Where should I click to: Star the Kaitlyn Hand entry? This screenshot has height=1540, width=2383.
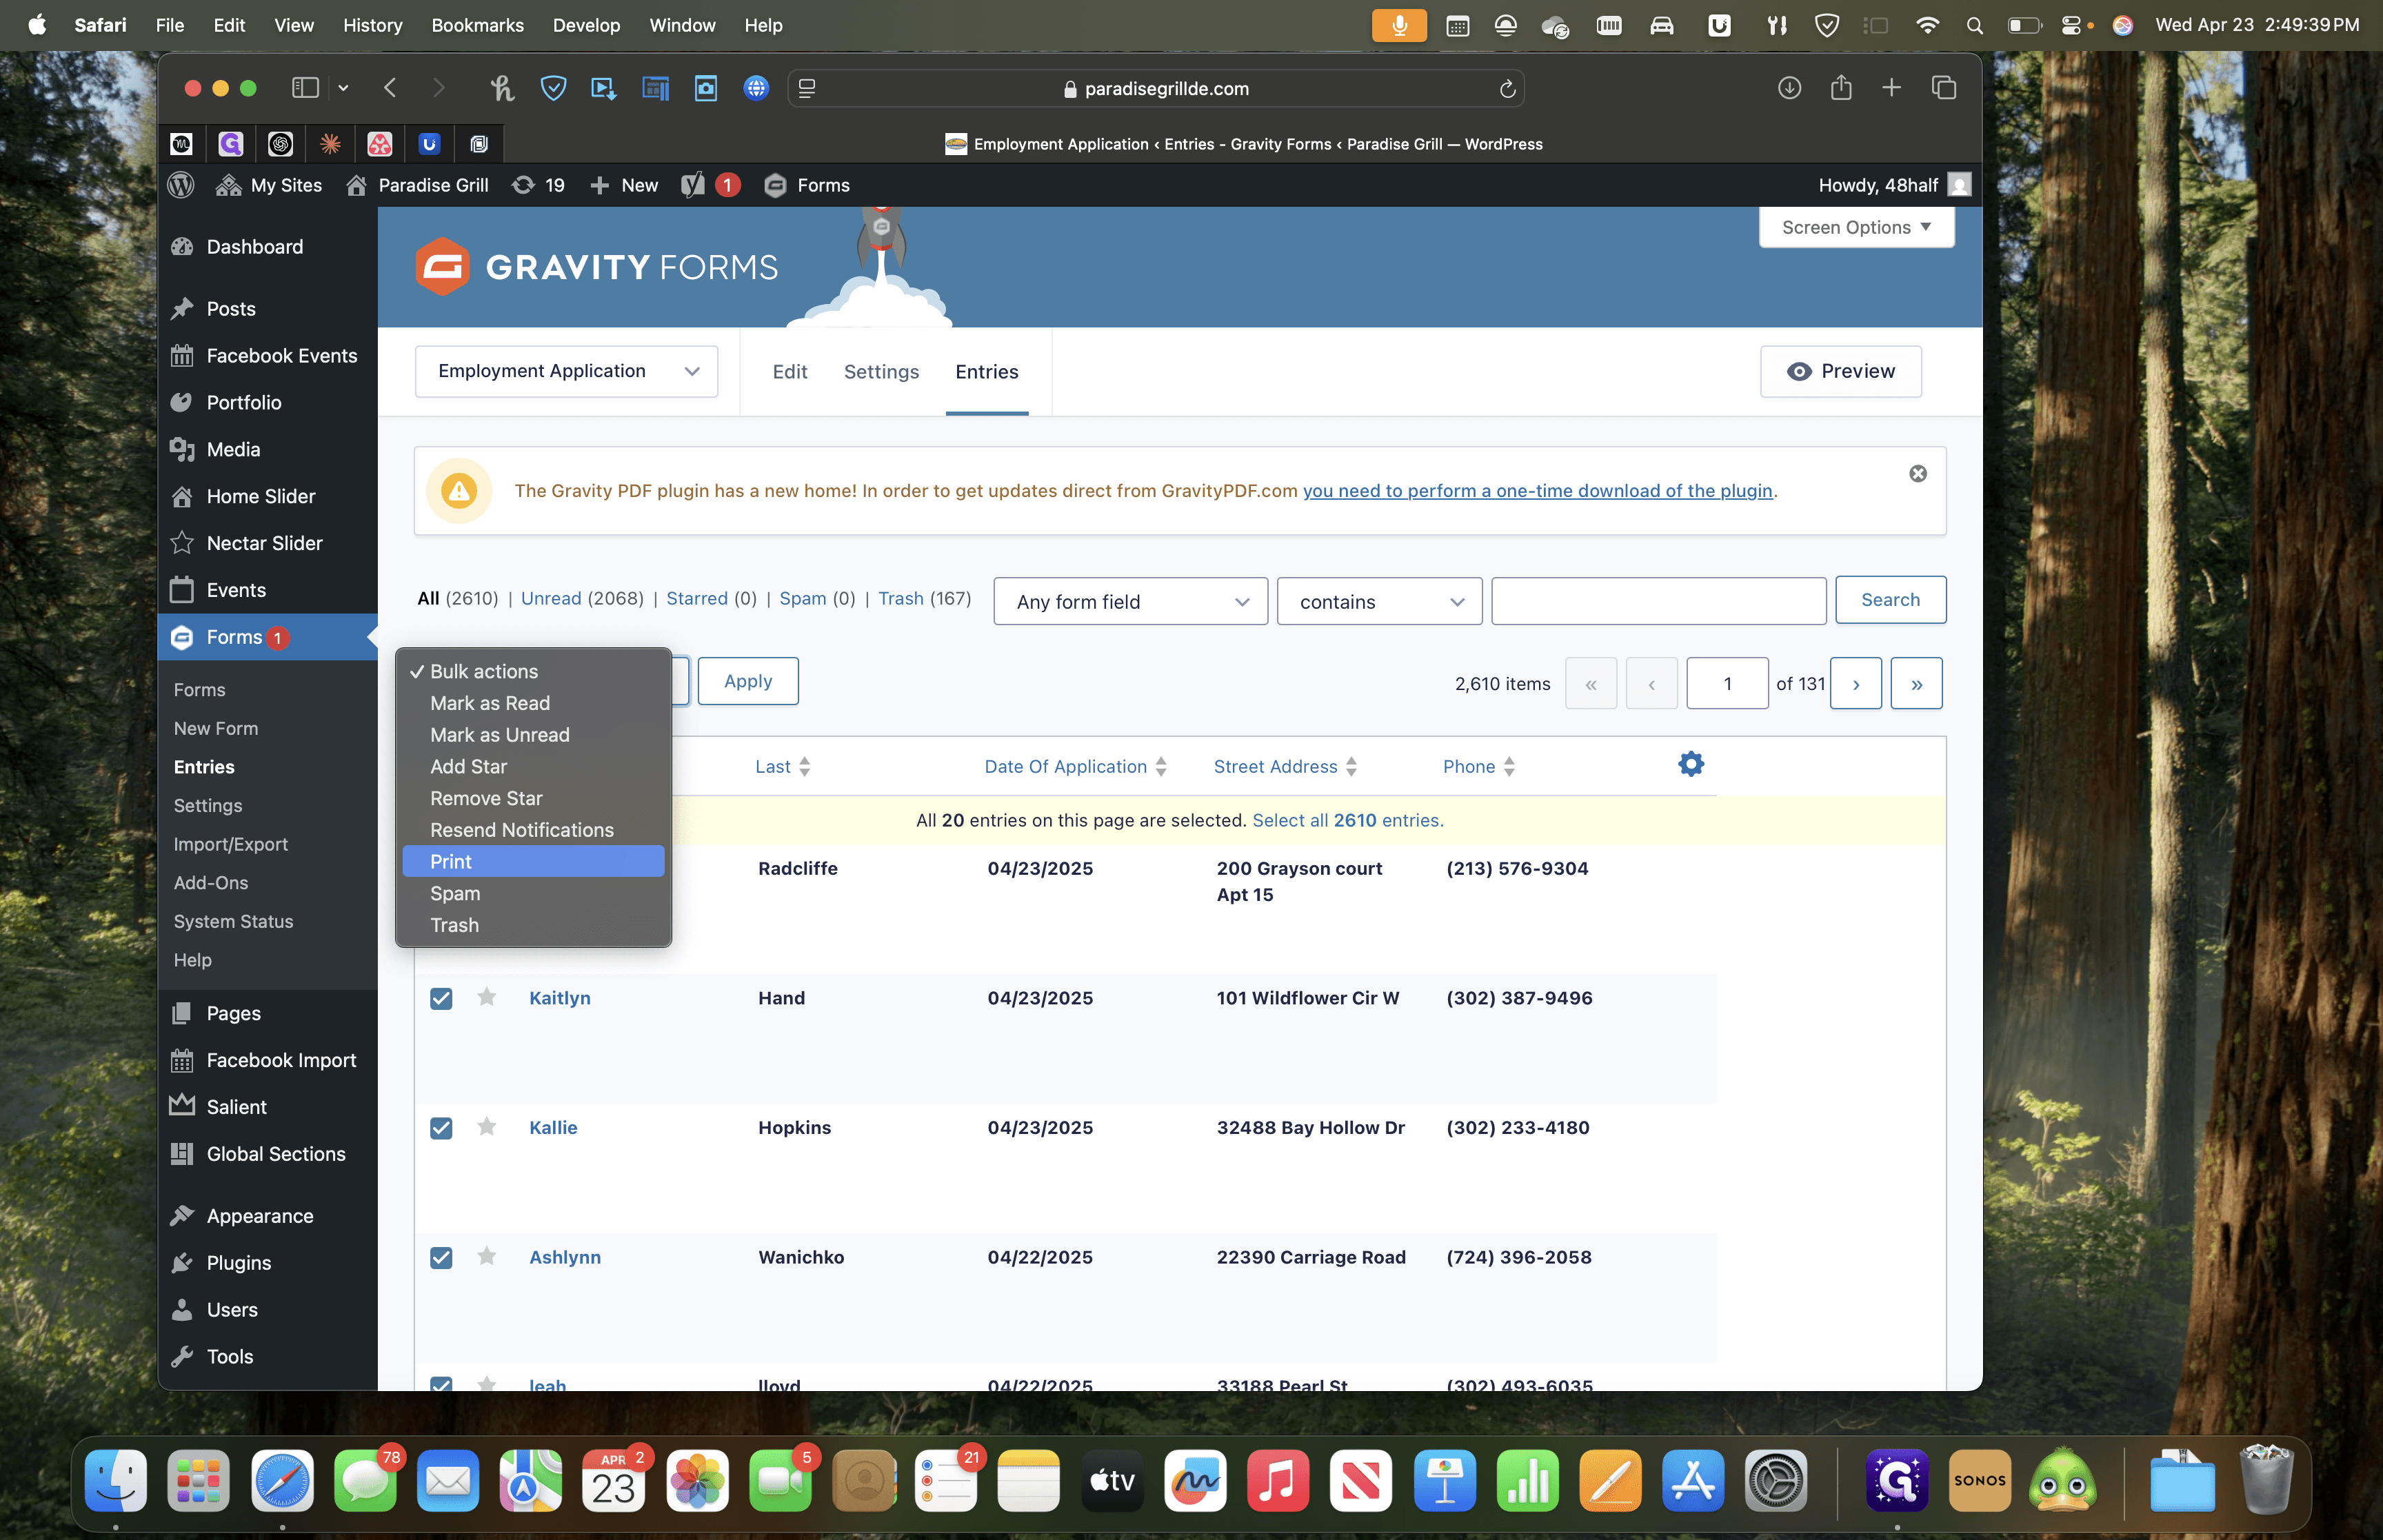tap(487, 997)
